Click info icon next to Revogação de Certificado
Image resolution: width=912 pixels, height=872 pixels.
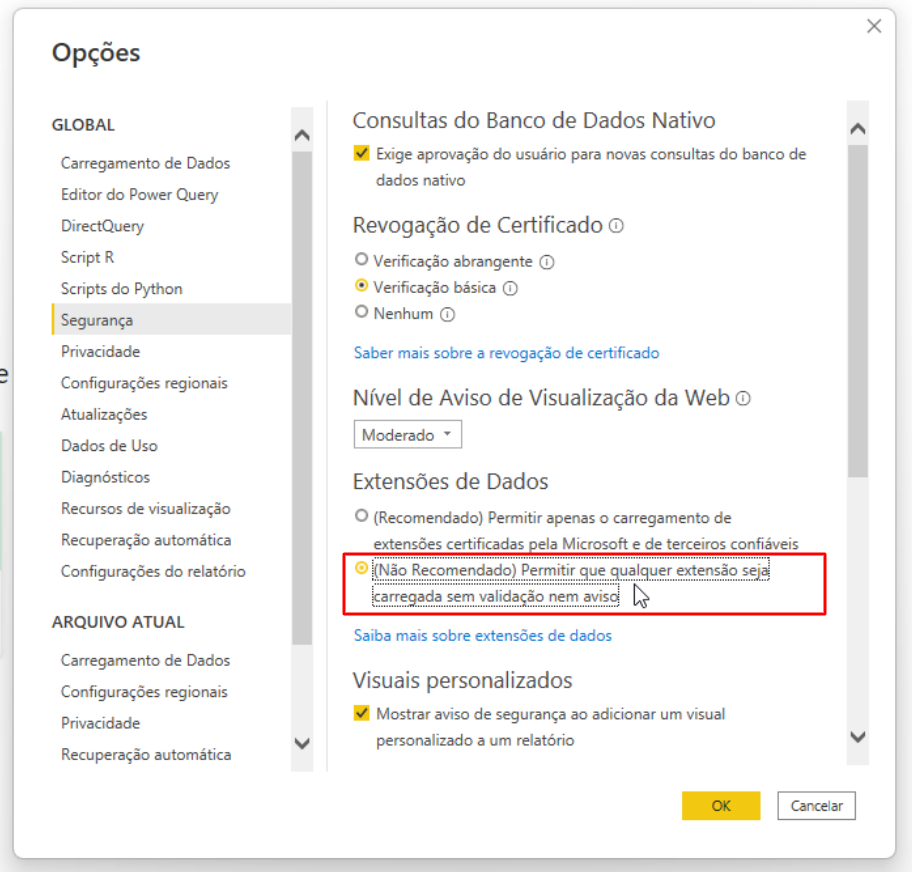pos(616,225)
